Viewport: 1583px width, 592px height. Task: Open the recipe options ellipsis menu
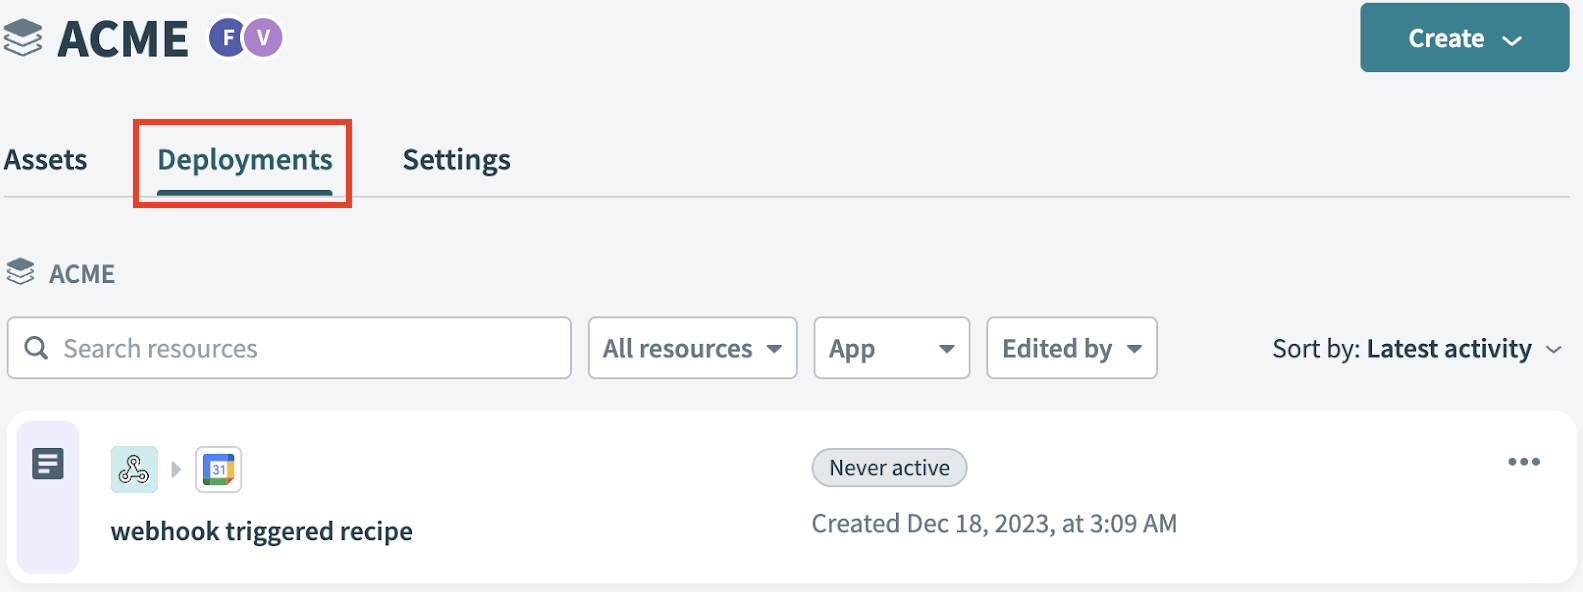pyautogui.click(x=1524, y=461)
